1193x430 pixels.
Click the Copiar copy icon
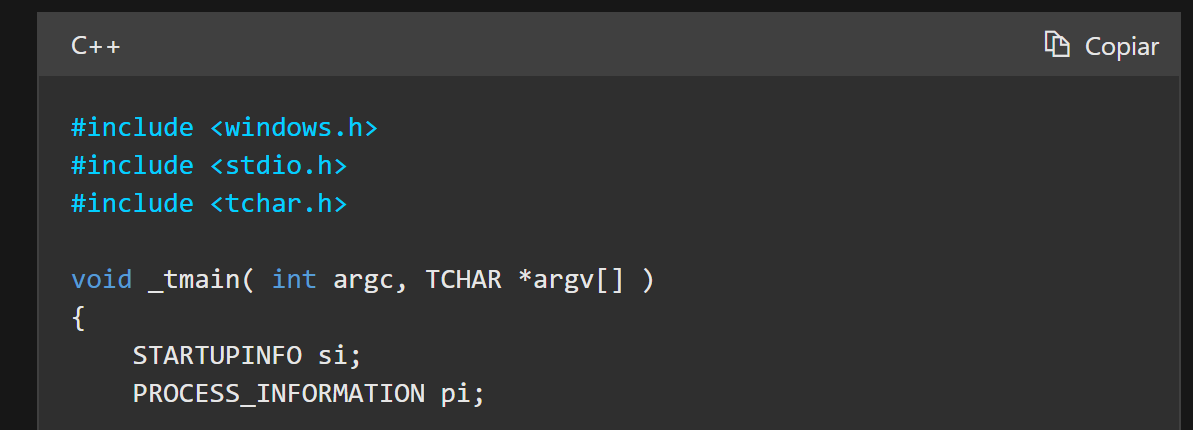[x=1057, y=44]
